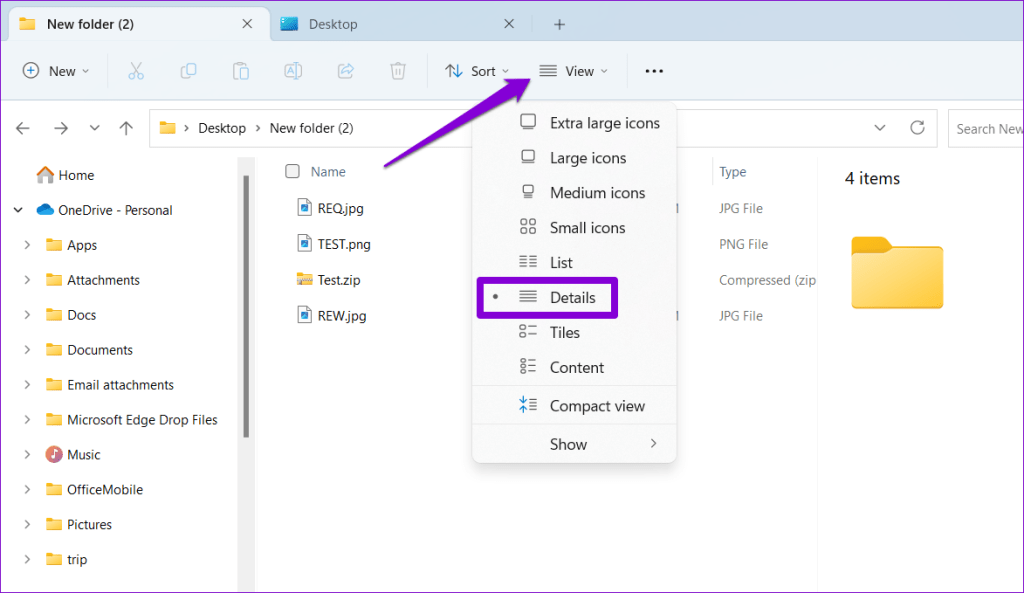Click the Delete icon in the toolbar
1024x593 pixels.
[x=397, y=71]
